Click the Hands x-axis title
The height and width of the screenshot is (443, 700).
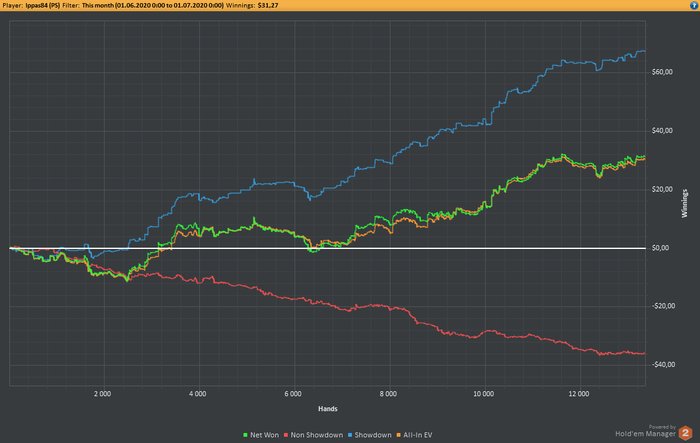328,409
